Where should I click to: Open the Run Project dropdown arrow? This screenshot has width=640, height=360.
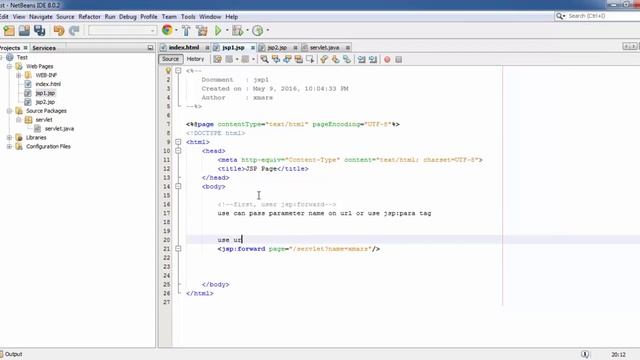(x=227, y=31)
